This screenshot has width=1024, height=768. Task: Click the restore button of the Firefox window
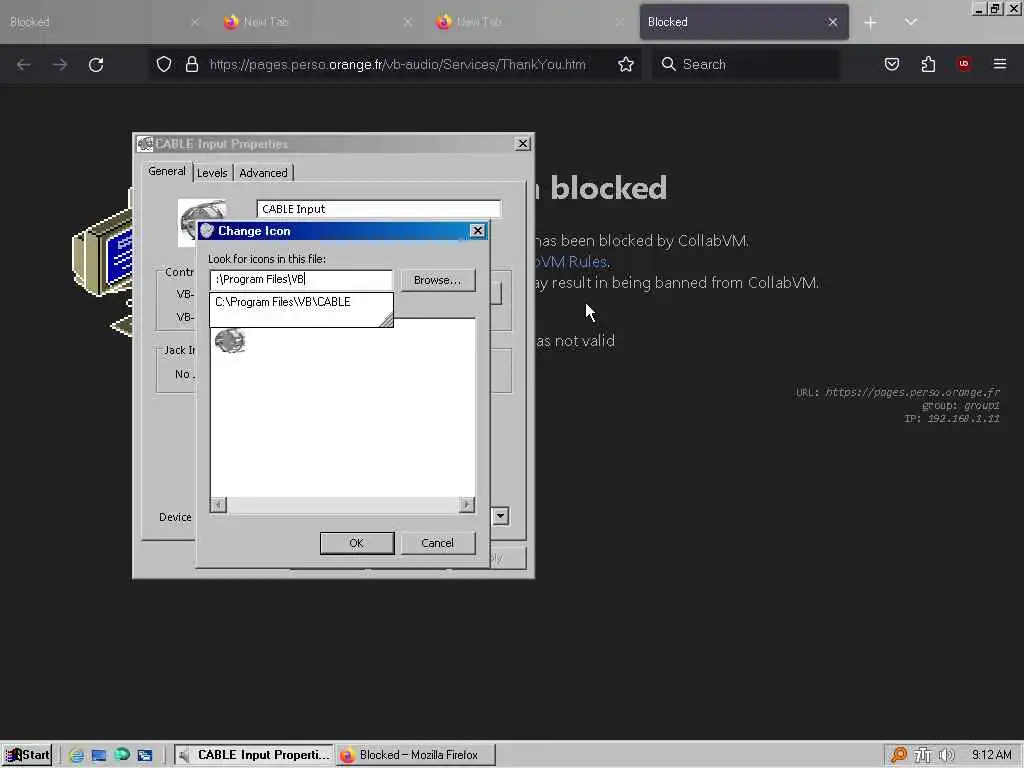point(995,8)
